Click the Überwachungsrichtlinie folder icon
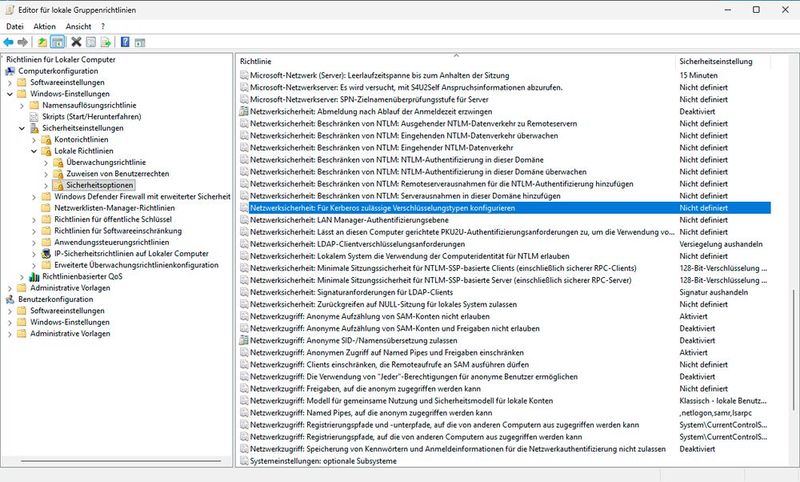800x482 pixels. [59, 163]
